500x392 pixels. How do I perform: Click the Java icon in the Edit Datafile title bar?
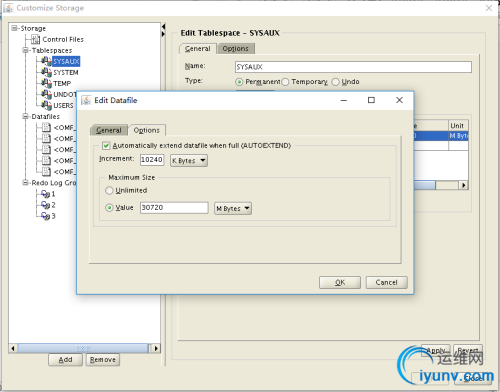pos(86,100)
